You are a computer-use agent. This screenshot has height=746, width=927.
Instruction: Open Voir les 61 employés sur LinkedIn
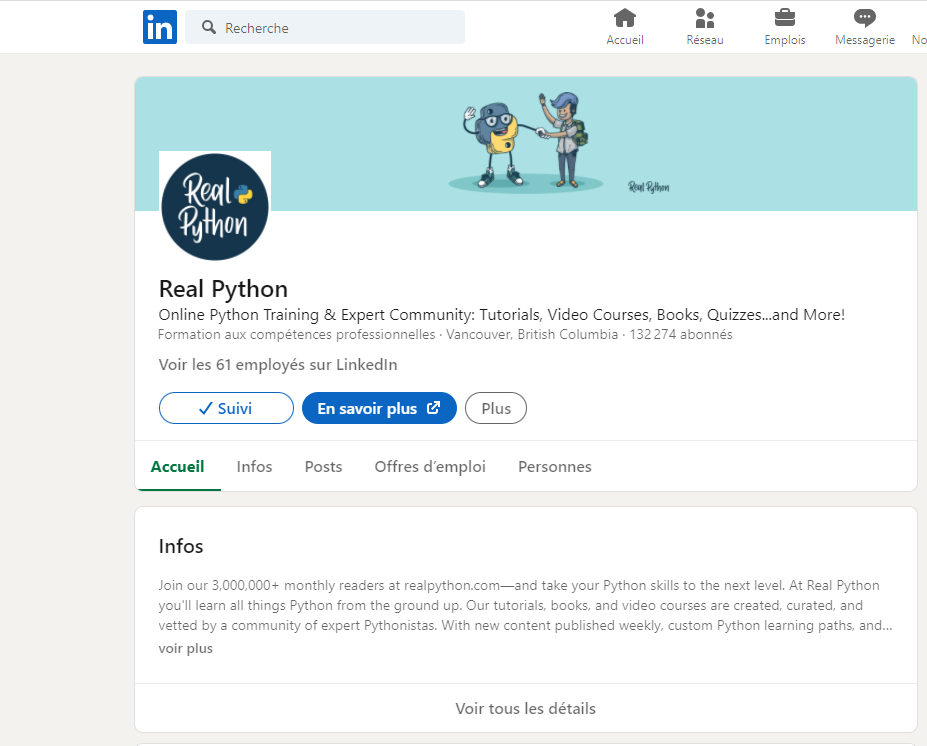pos(278,365)
